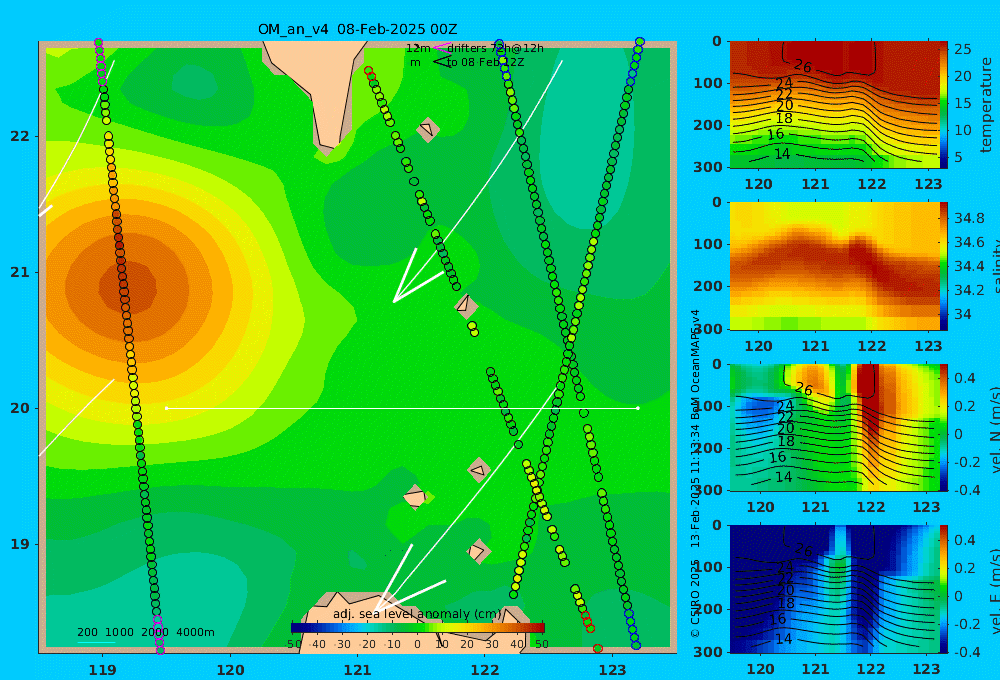Click the salinity colorbar
1000x680 pixels.
pyautogui.click(x=944, y=266)
